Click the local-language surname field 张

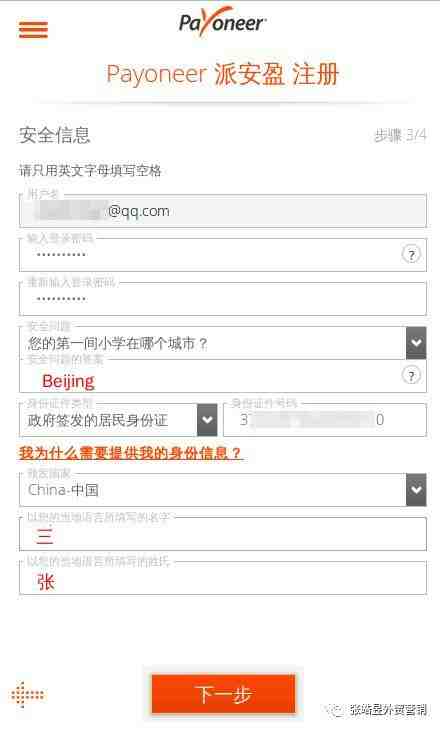[x=223, y=578]
